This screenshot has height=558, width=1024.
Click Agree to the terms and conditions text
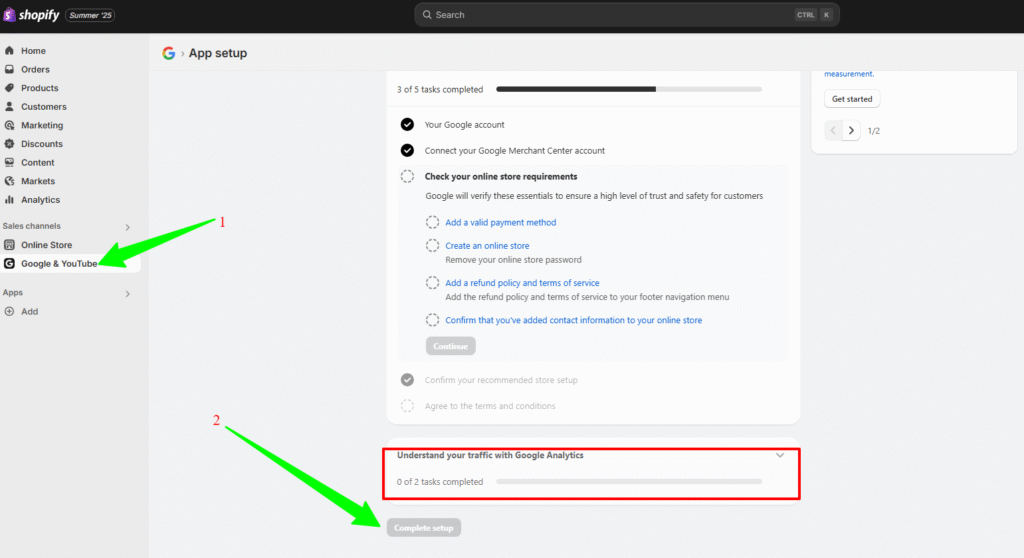point(490,406)
